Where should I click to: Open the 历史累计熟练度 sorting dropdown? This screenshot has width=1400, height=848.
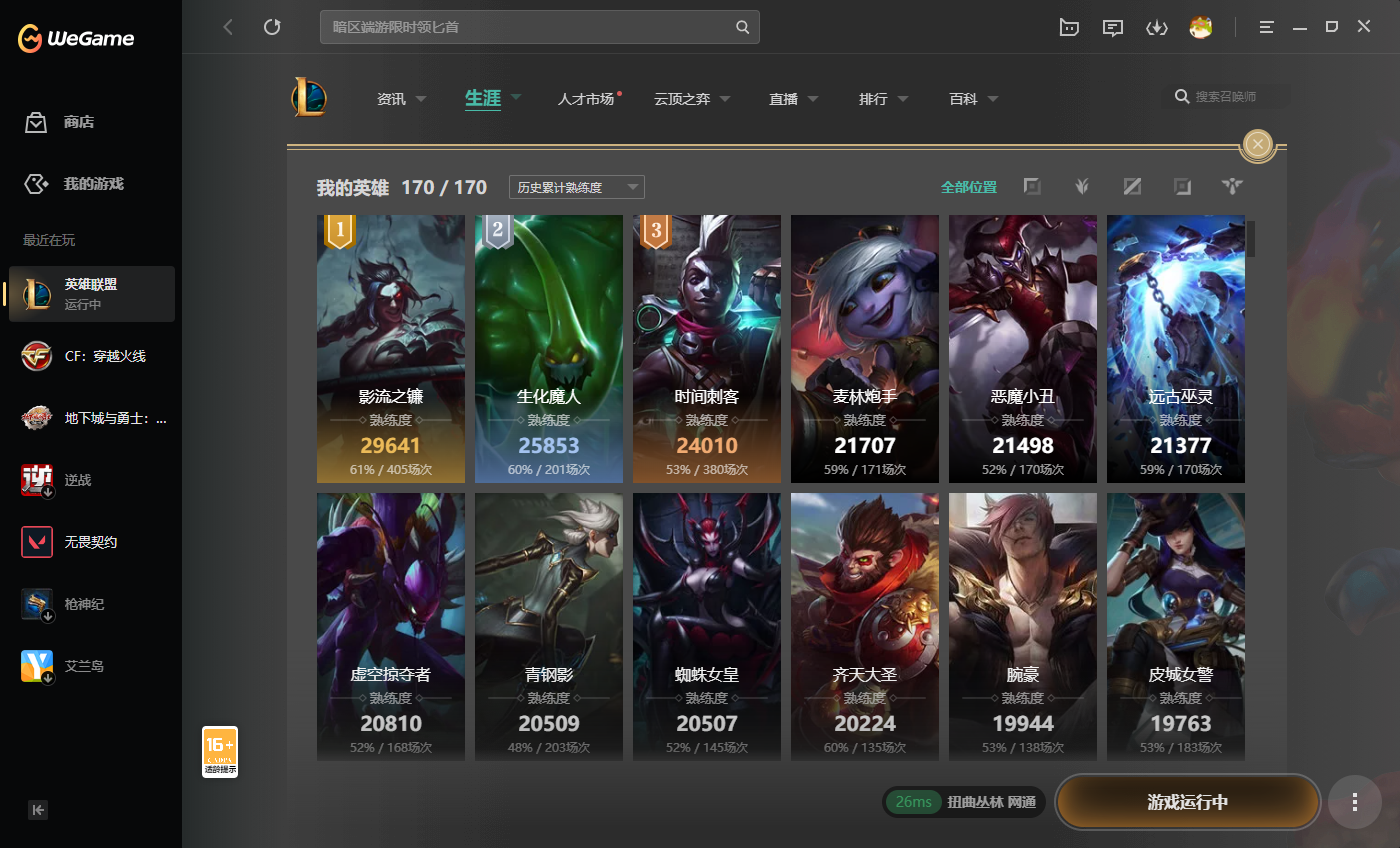(577, 187)
